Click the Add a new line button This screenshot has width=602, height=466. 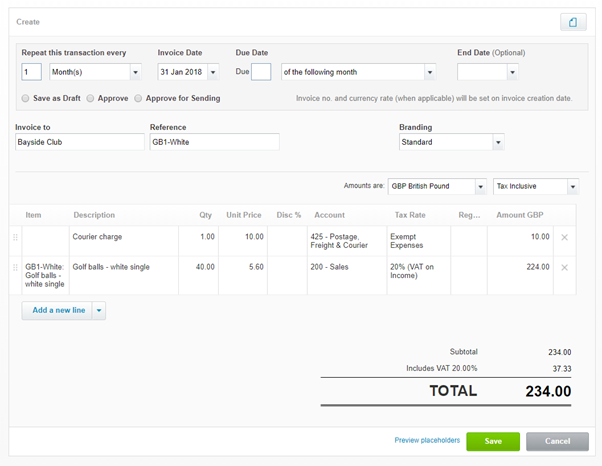(57, 311)
